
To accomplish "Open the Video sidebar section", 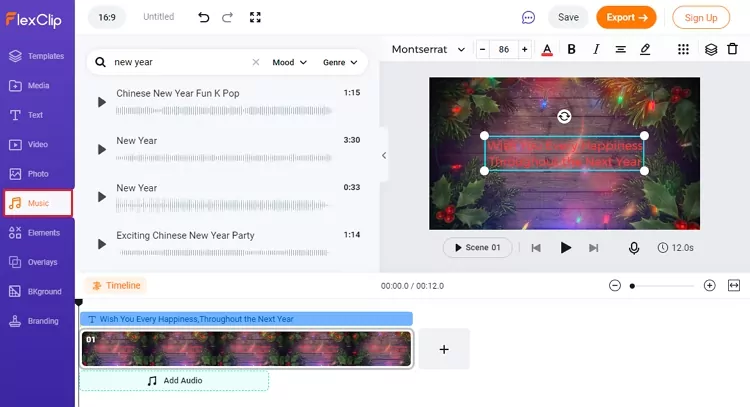I will click(29, 144).
